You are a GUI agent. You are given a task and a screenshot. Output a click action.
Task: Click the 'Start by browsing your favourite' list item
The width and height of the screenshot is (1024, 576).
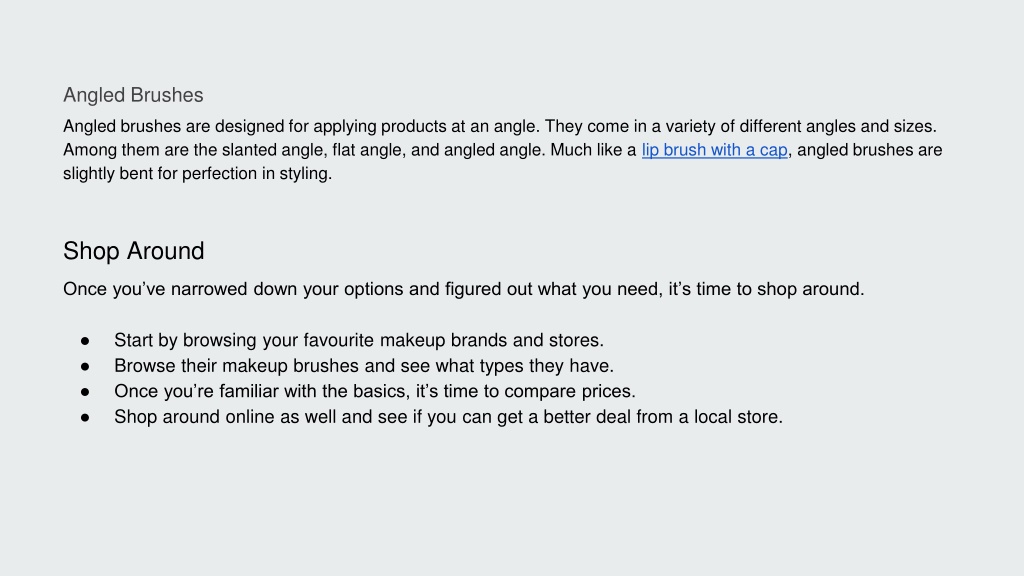pyautogui.click(x=359, y=340)
